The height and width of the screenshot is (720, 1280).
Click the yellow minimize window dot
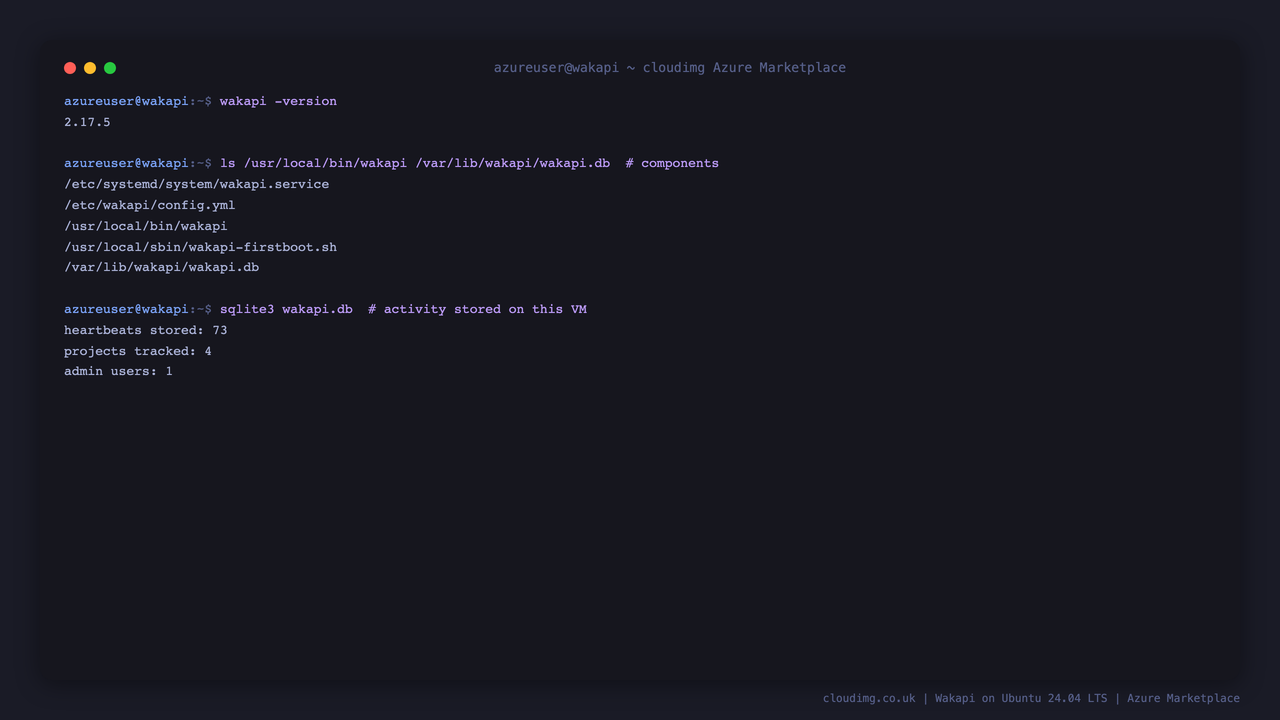(x=90, y=68)
